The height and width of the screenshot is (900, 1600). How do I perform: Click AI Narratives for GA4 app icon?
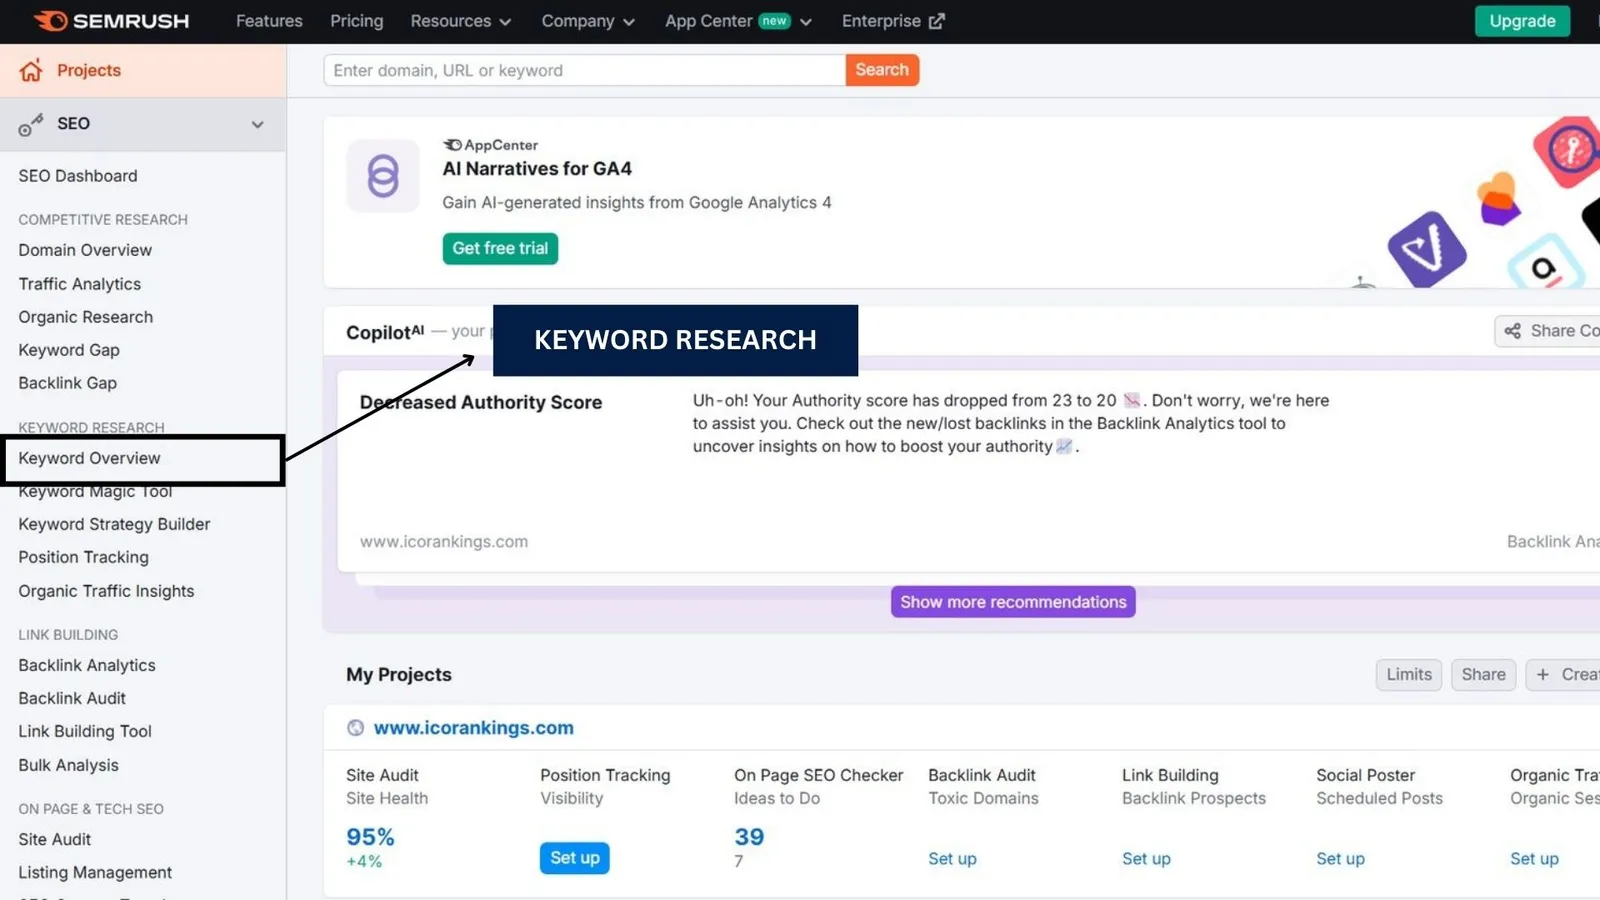click(383, 176)
